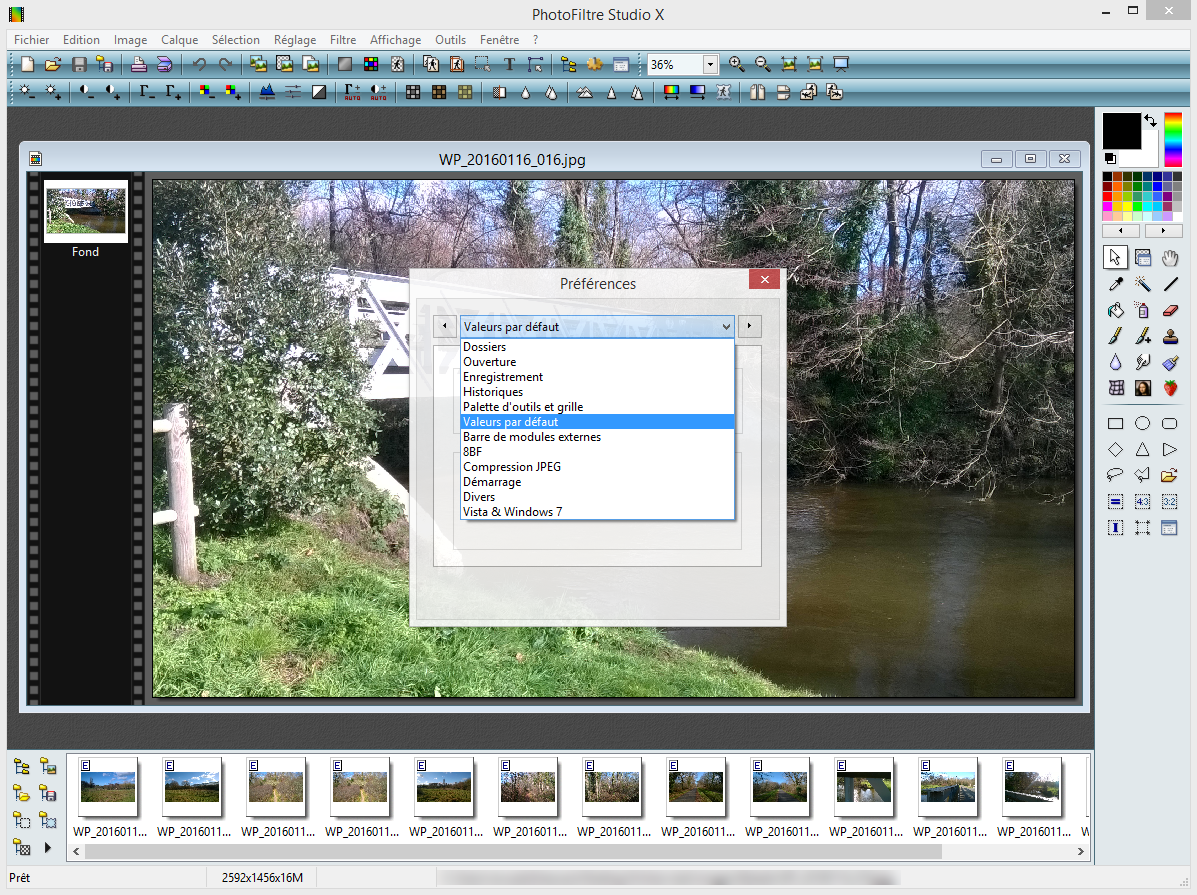Click the Fond layer thumbnail
This screenshot has width=1197, height=895.
[85, 211]
